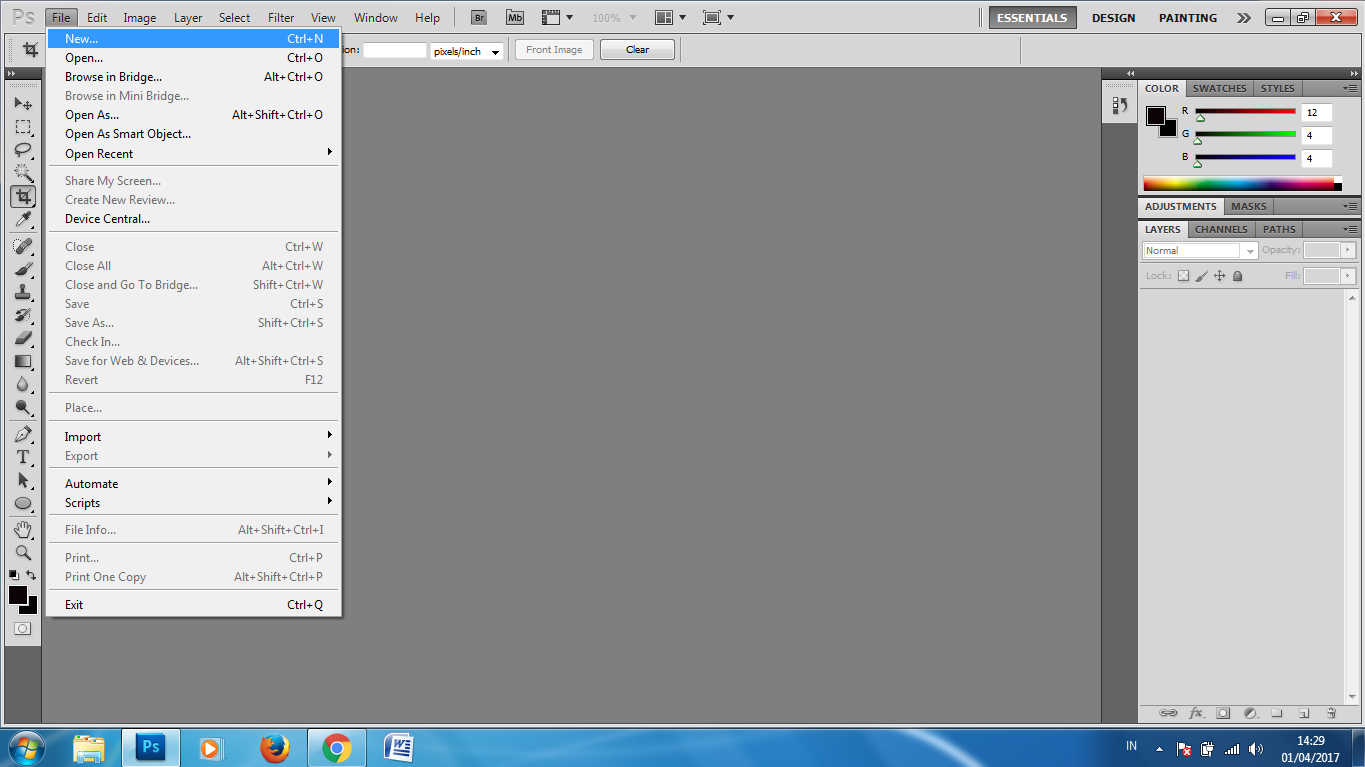Open the Delete Layer trash icon
Screen dimensions: 1365x767
(x=1330, y=713)
